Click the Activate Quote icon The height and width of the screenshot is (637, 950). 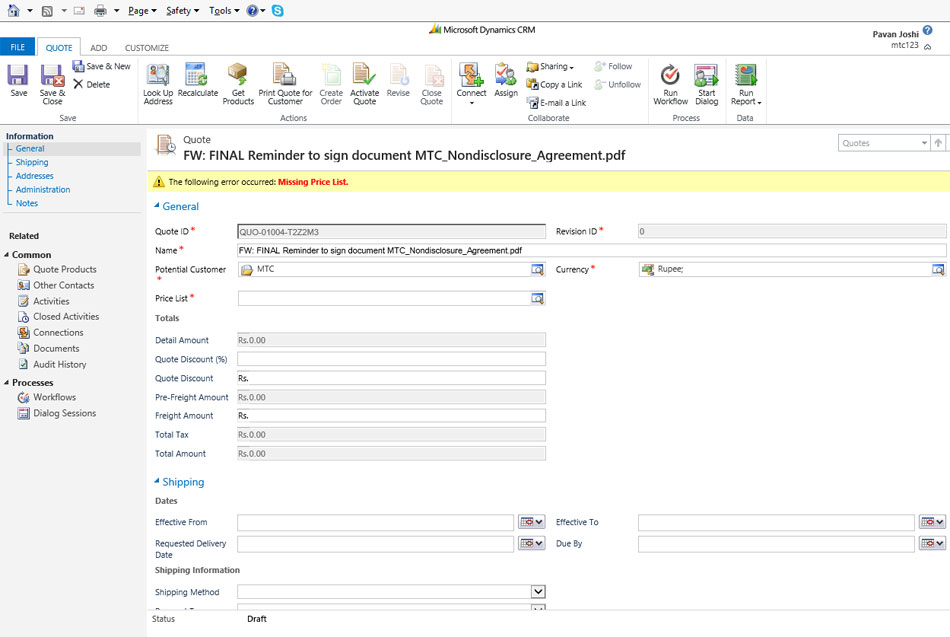(365, 77)
